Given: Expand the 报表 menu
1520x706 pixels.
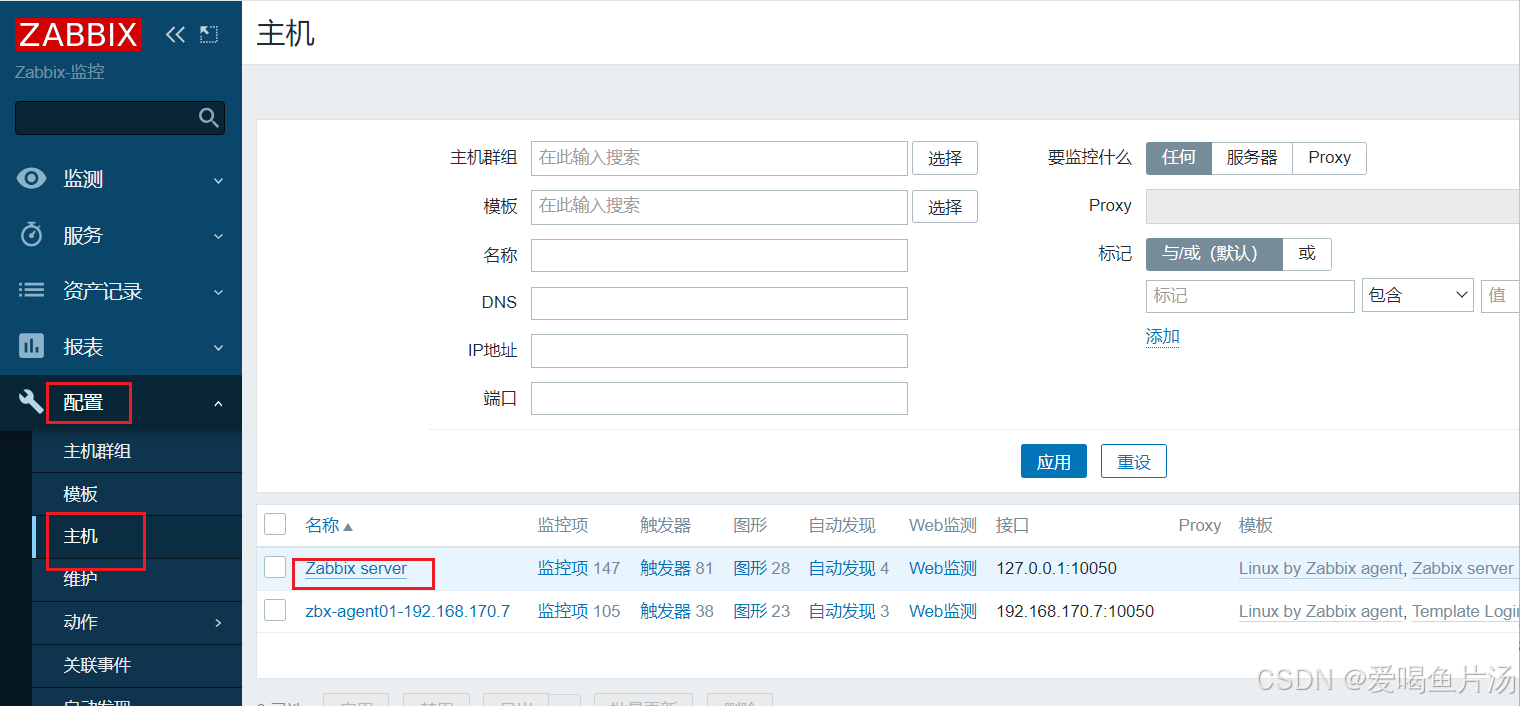Looking at the screenshot, I should 218,348.
